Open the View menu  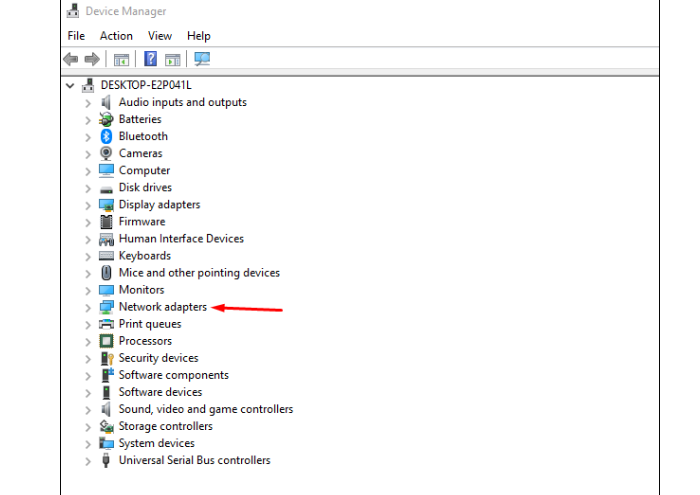[x=160, y=36]
